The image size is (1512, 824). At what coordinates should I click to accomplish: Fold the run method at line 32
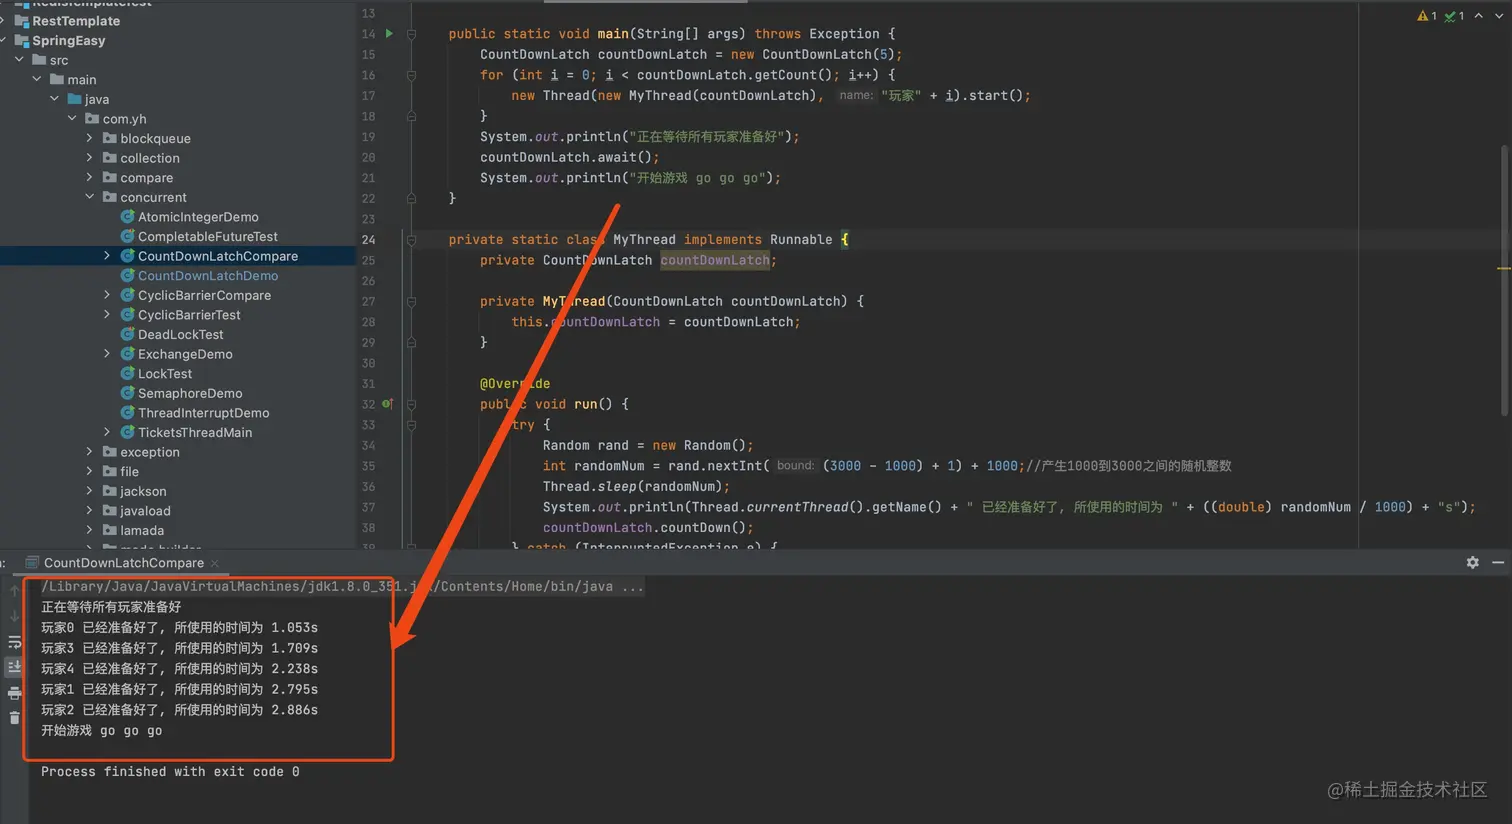click(x=411, y=404)
